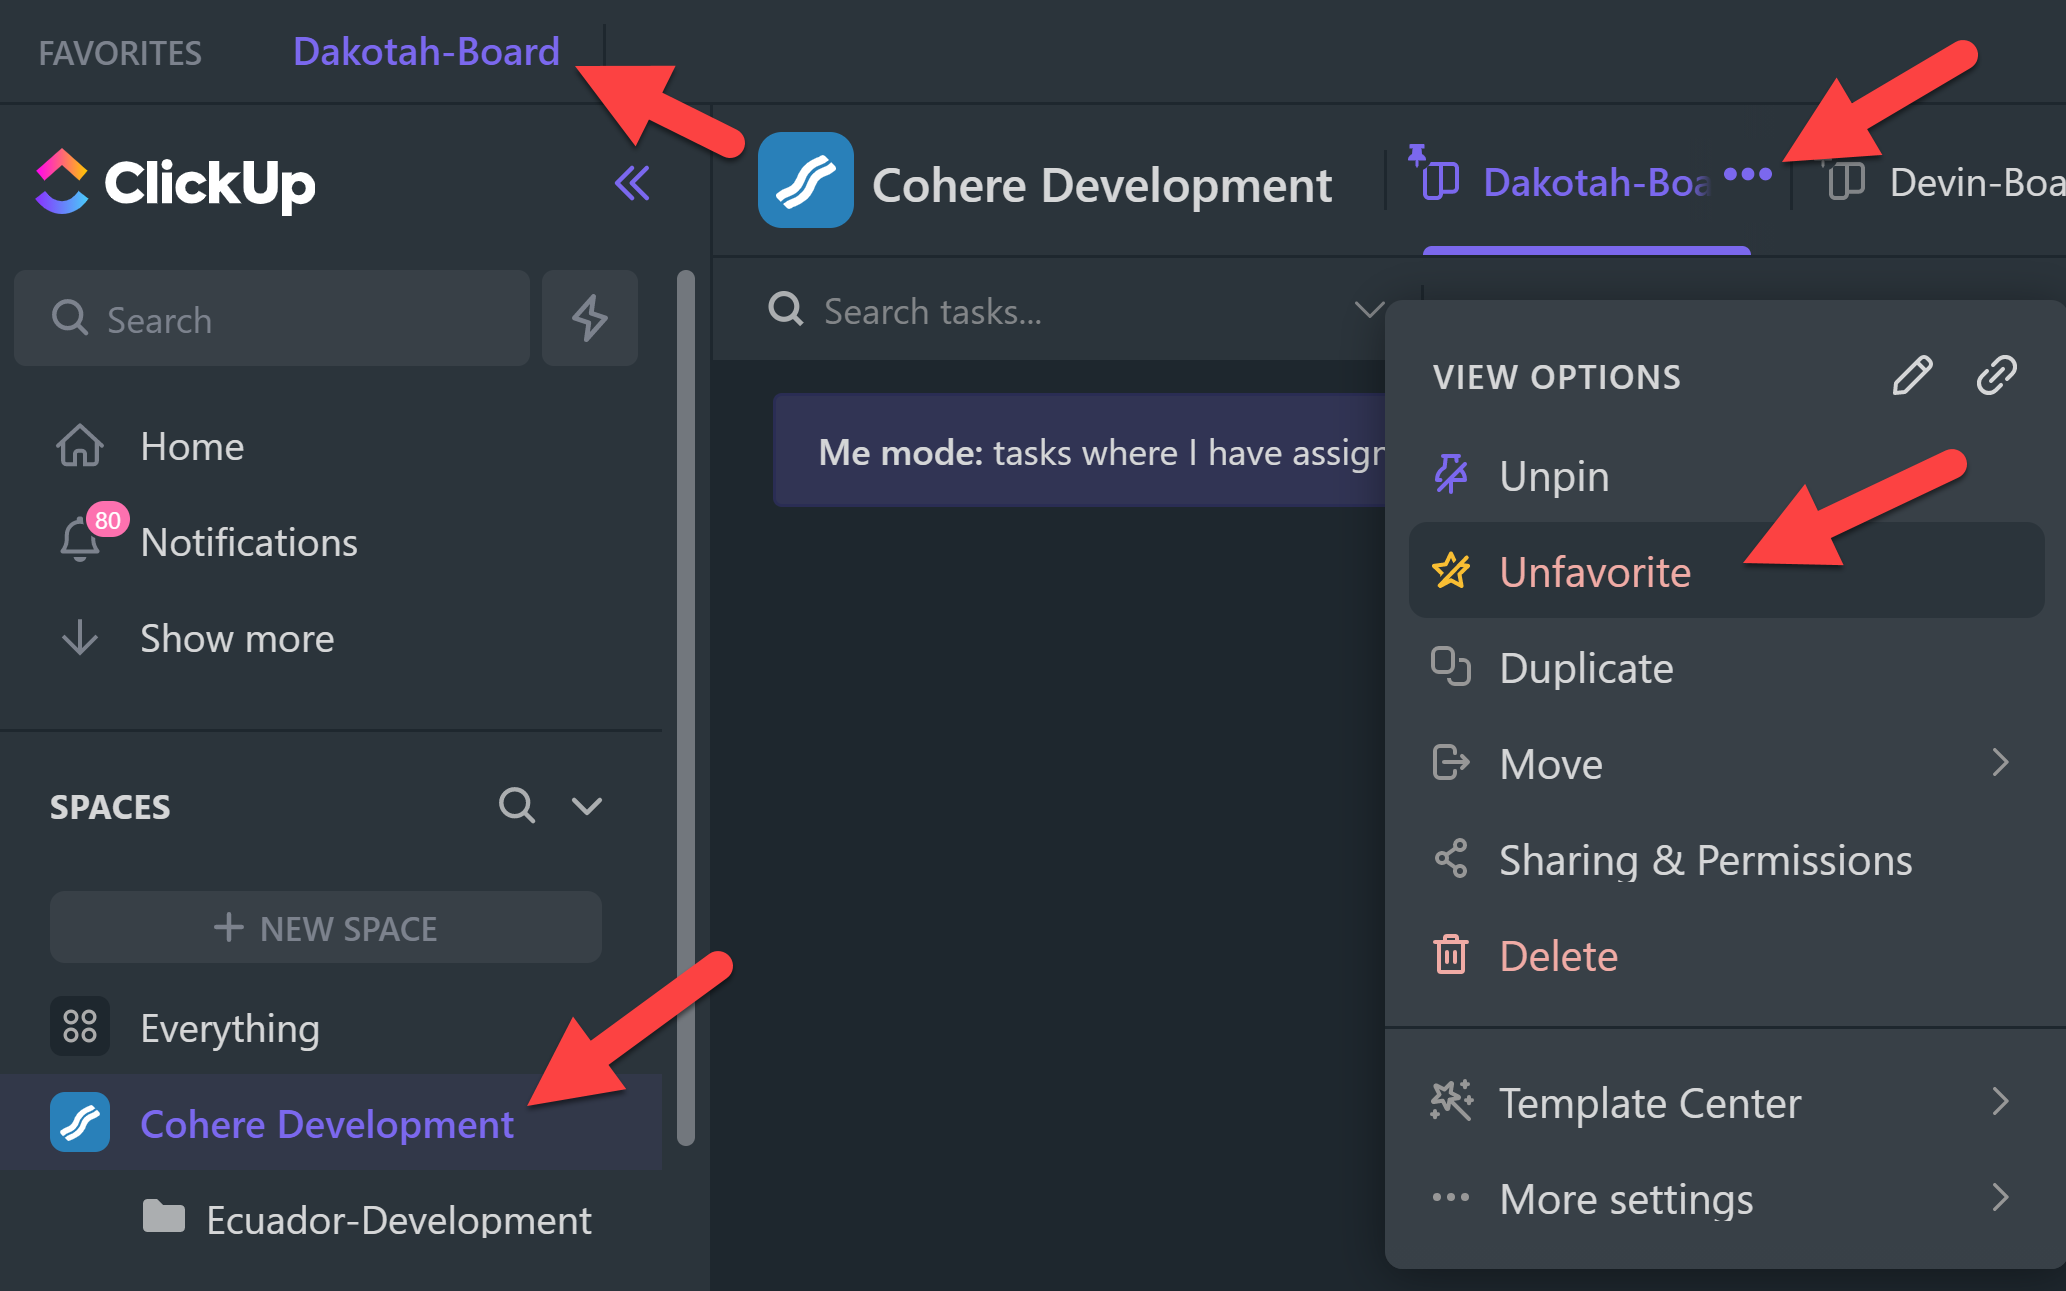Click the sidebar vertical scrollbar
Viewport: 2066px width, 1291px height.
(686, 707)
